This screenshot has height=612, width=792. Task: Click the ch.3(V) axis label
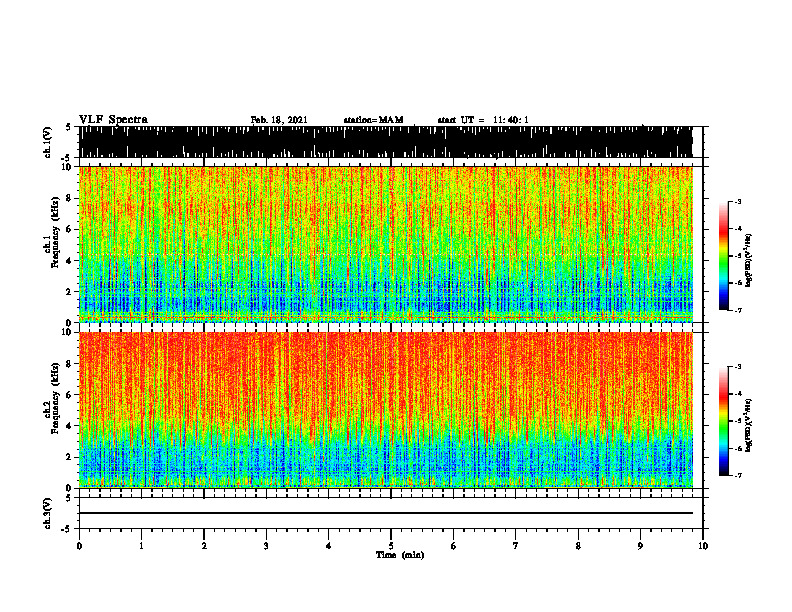click(48, 513)
